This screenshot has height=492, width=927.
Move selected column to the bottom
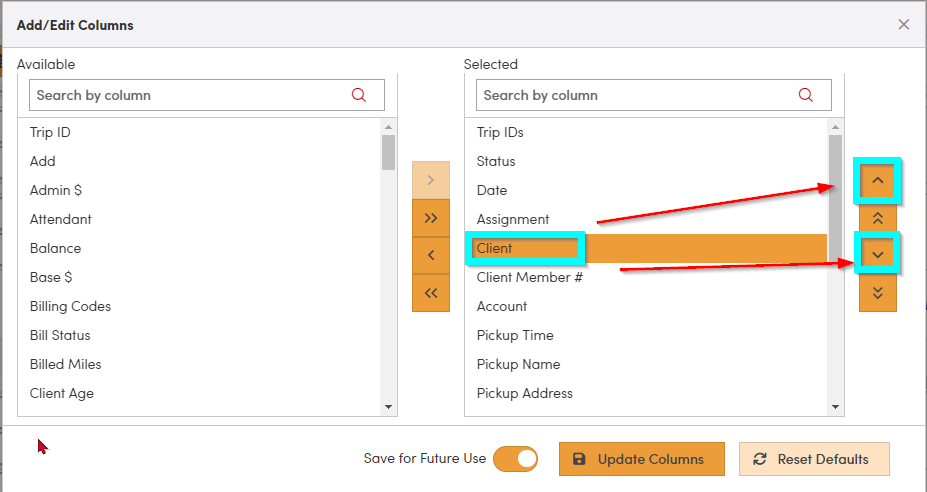(x=877, y=293)
